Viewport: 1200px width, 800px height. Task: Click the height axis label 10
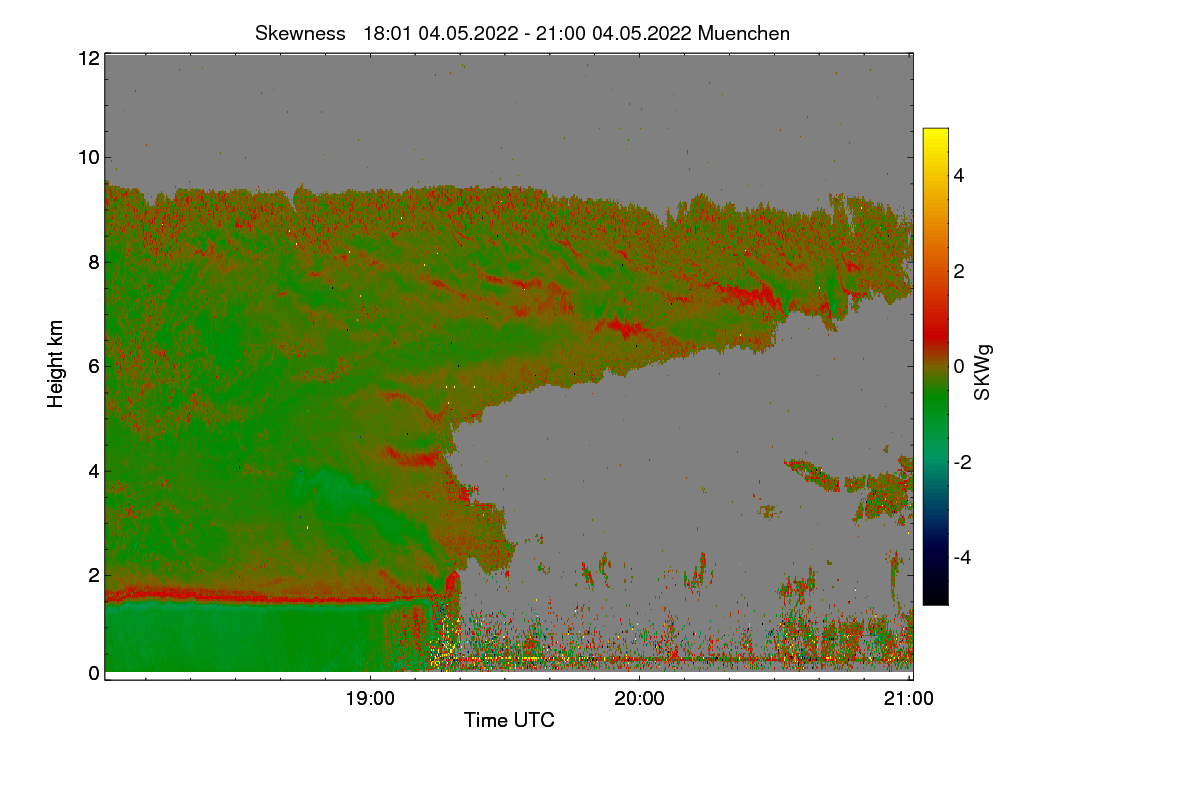(x=87, y=157)
